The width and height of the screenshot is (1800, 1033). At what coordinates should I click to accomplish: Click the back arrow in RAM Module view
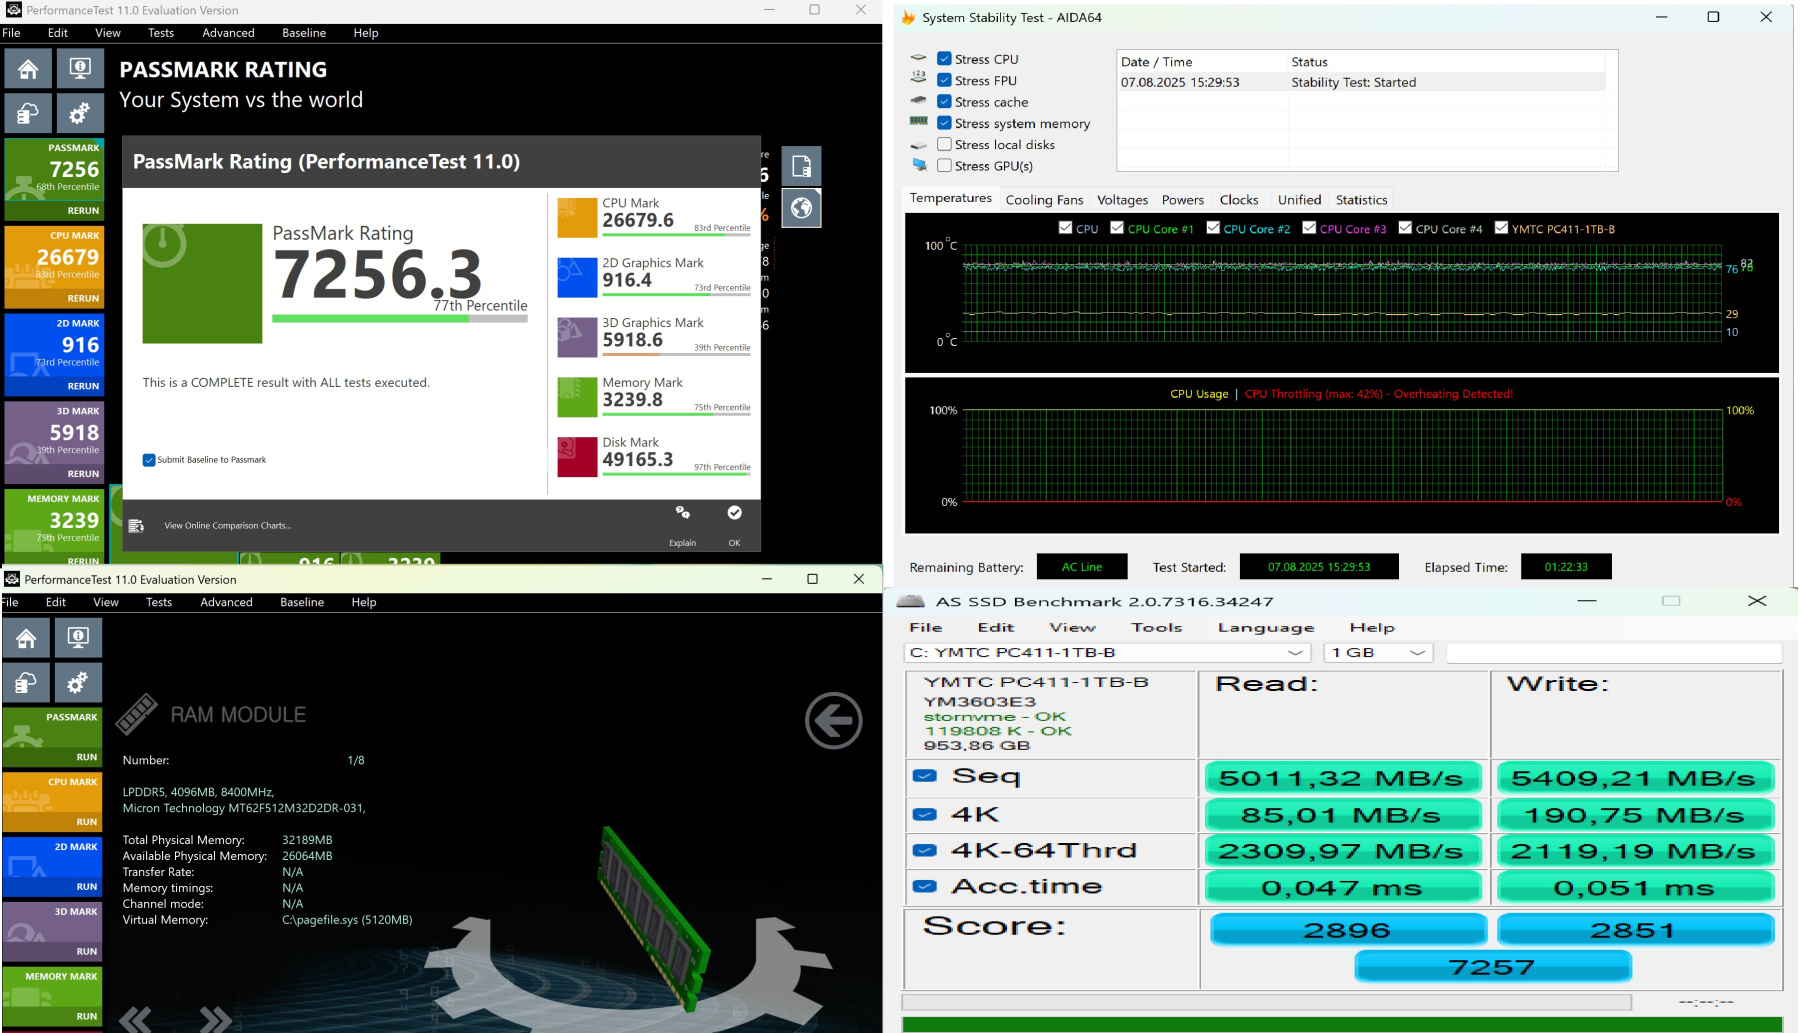click(x=833, y=720)
